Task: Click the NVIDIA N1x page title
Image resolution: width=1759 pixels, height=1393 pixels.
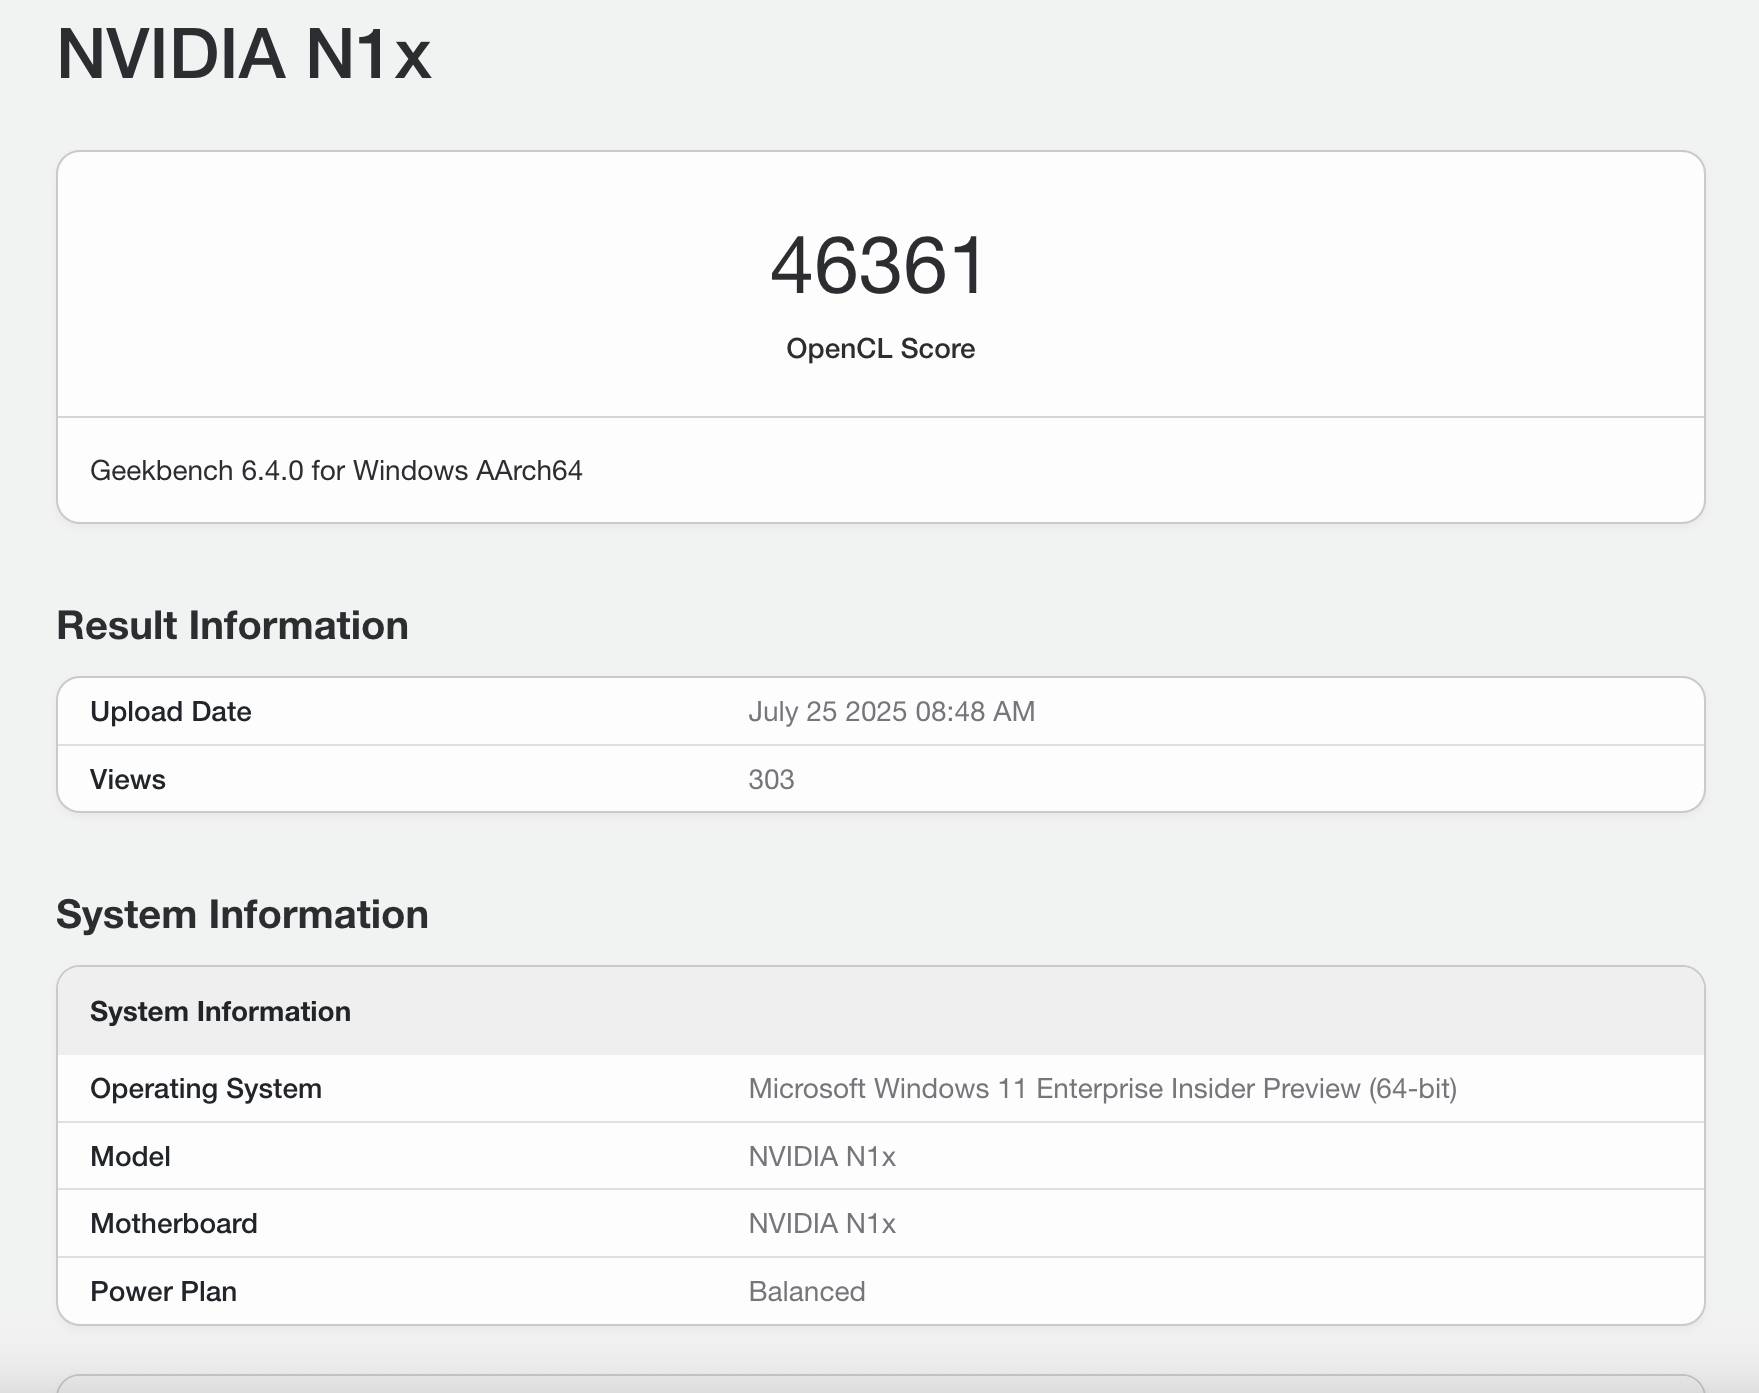Action: [243, 54]
